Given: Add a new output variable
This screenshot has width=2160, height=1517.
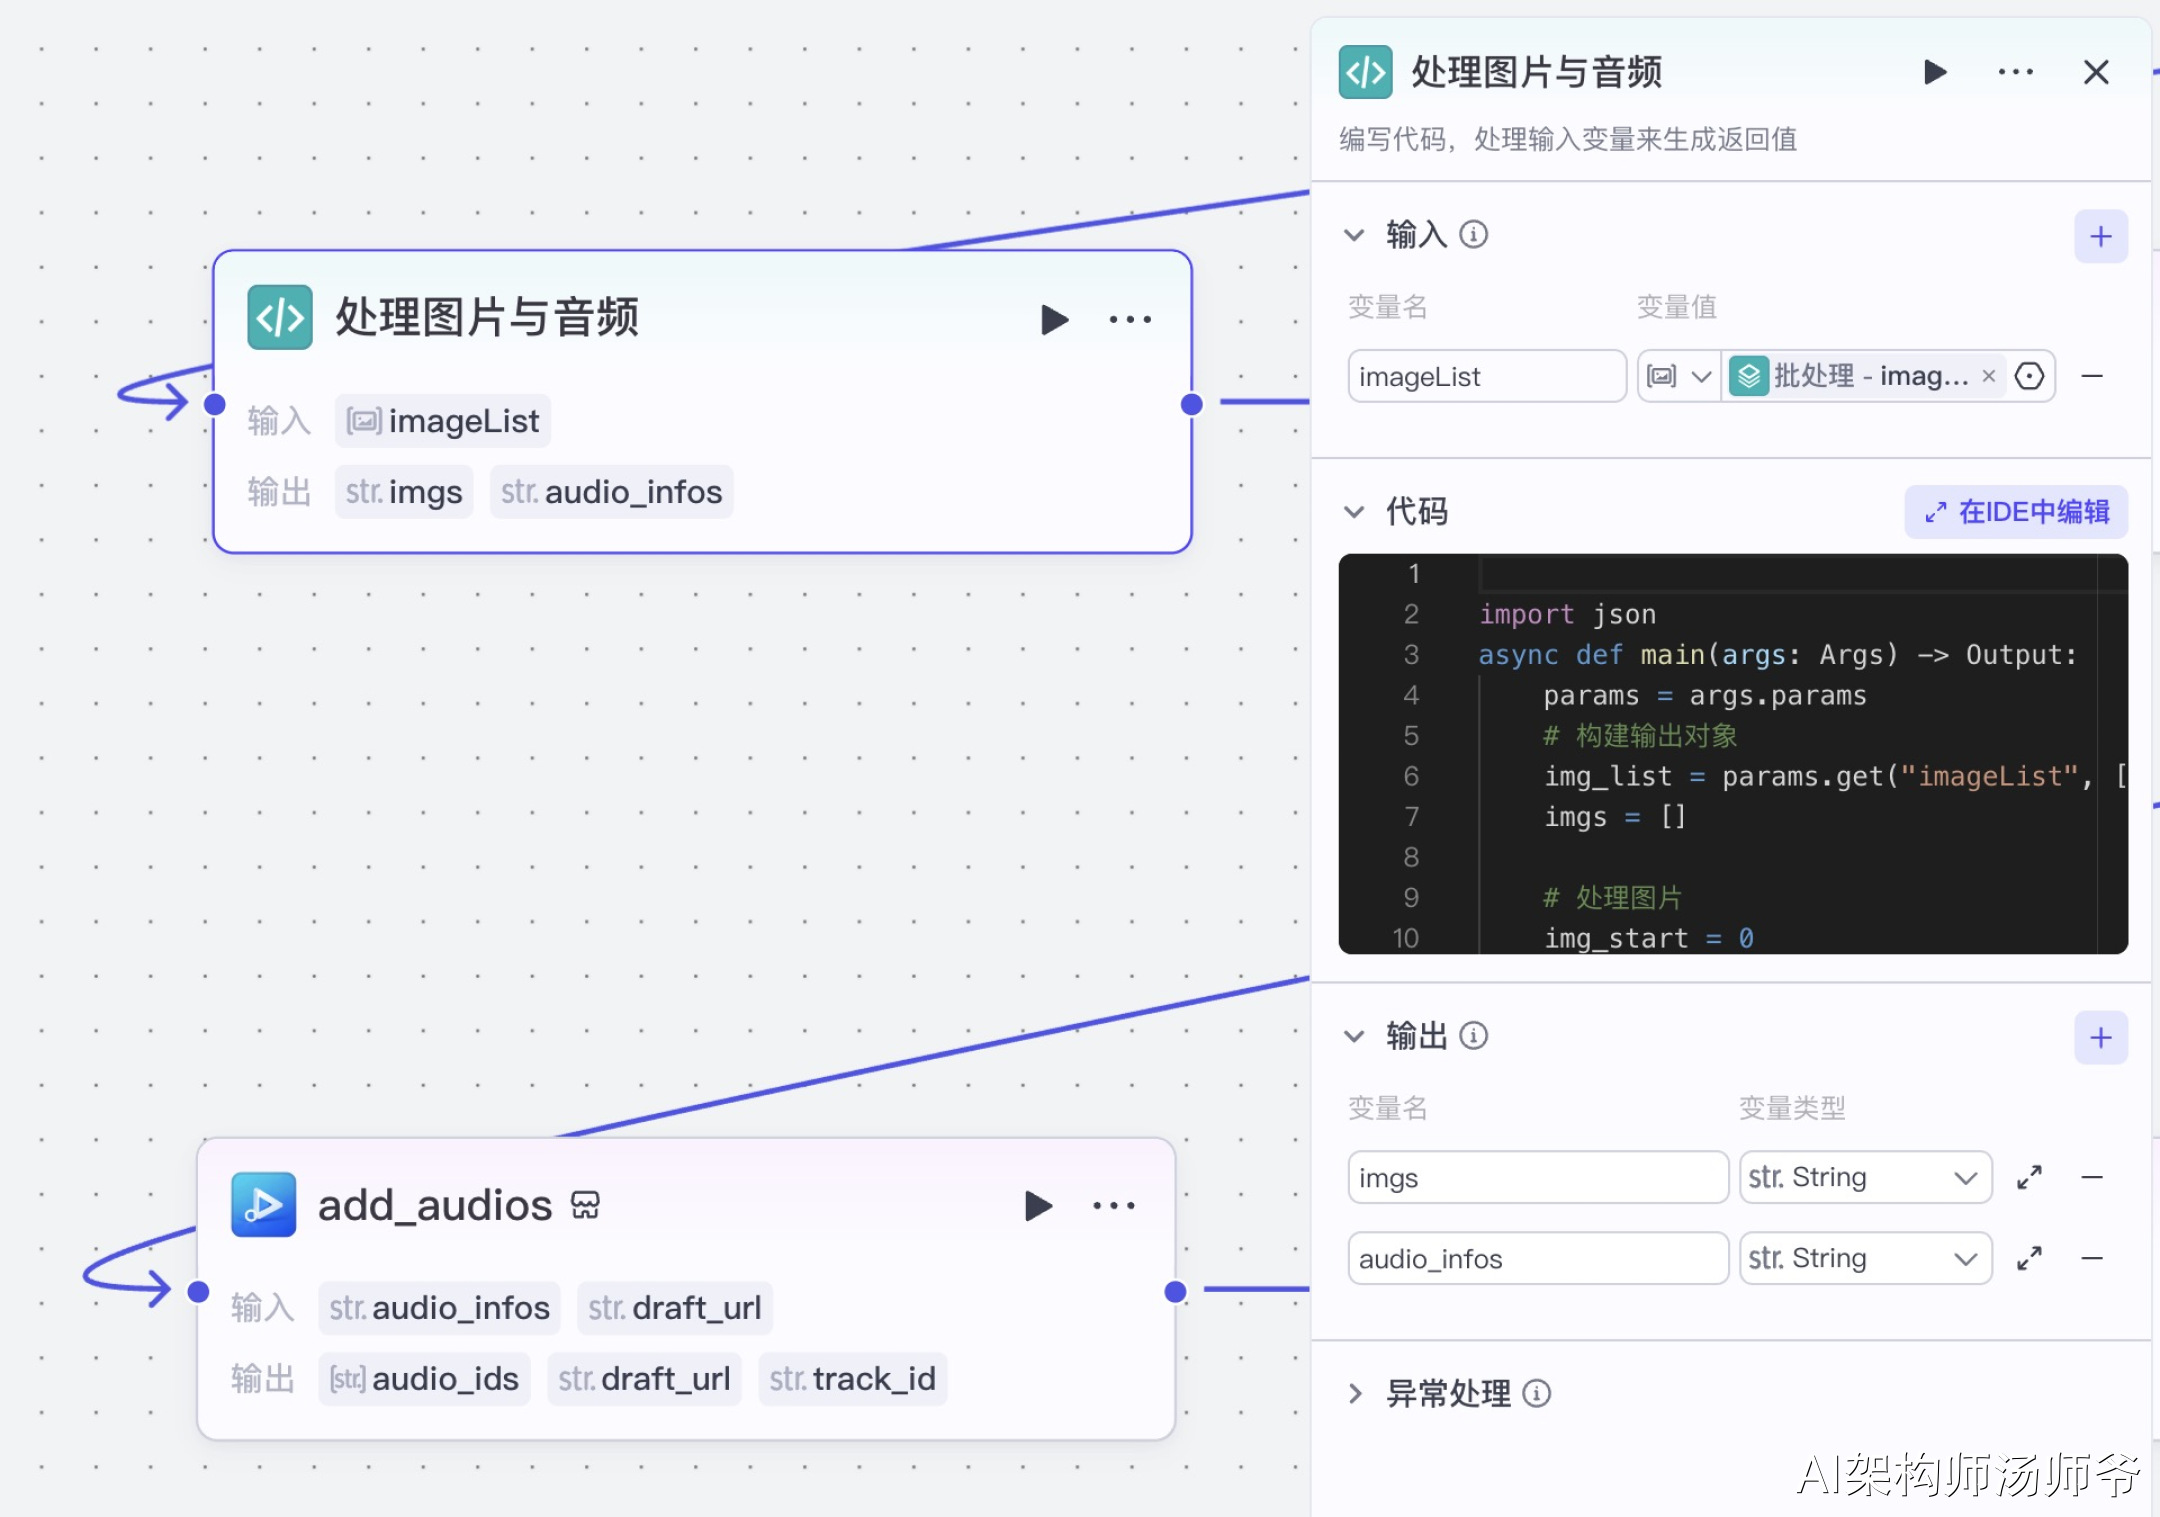Looking at the screenshot, I should tap(2100, 1038).
